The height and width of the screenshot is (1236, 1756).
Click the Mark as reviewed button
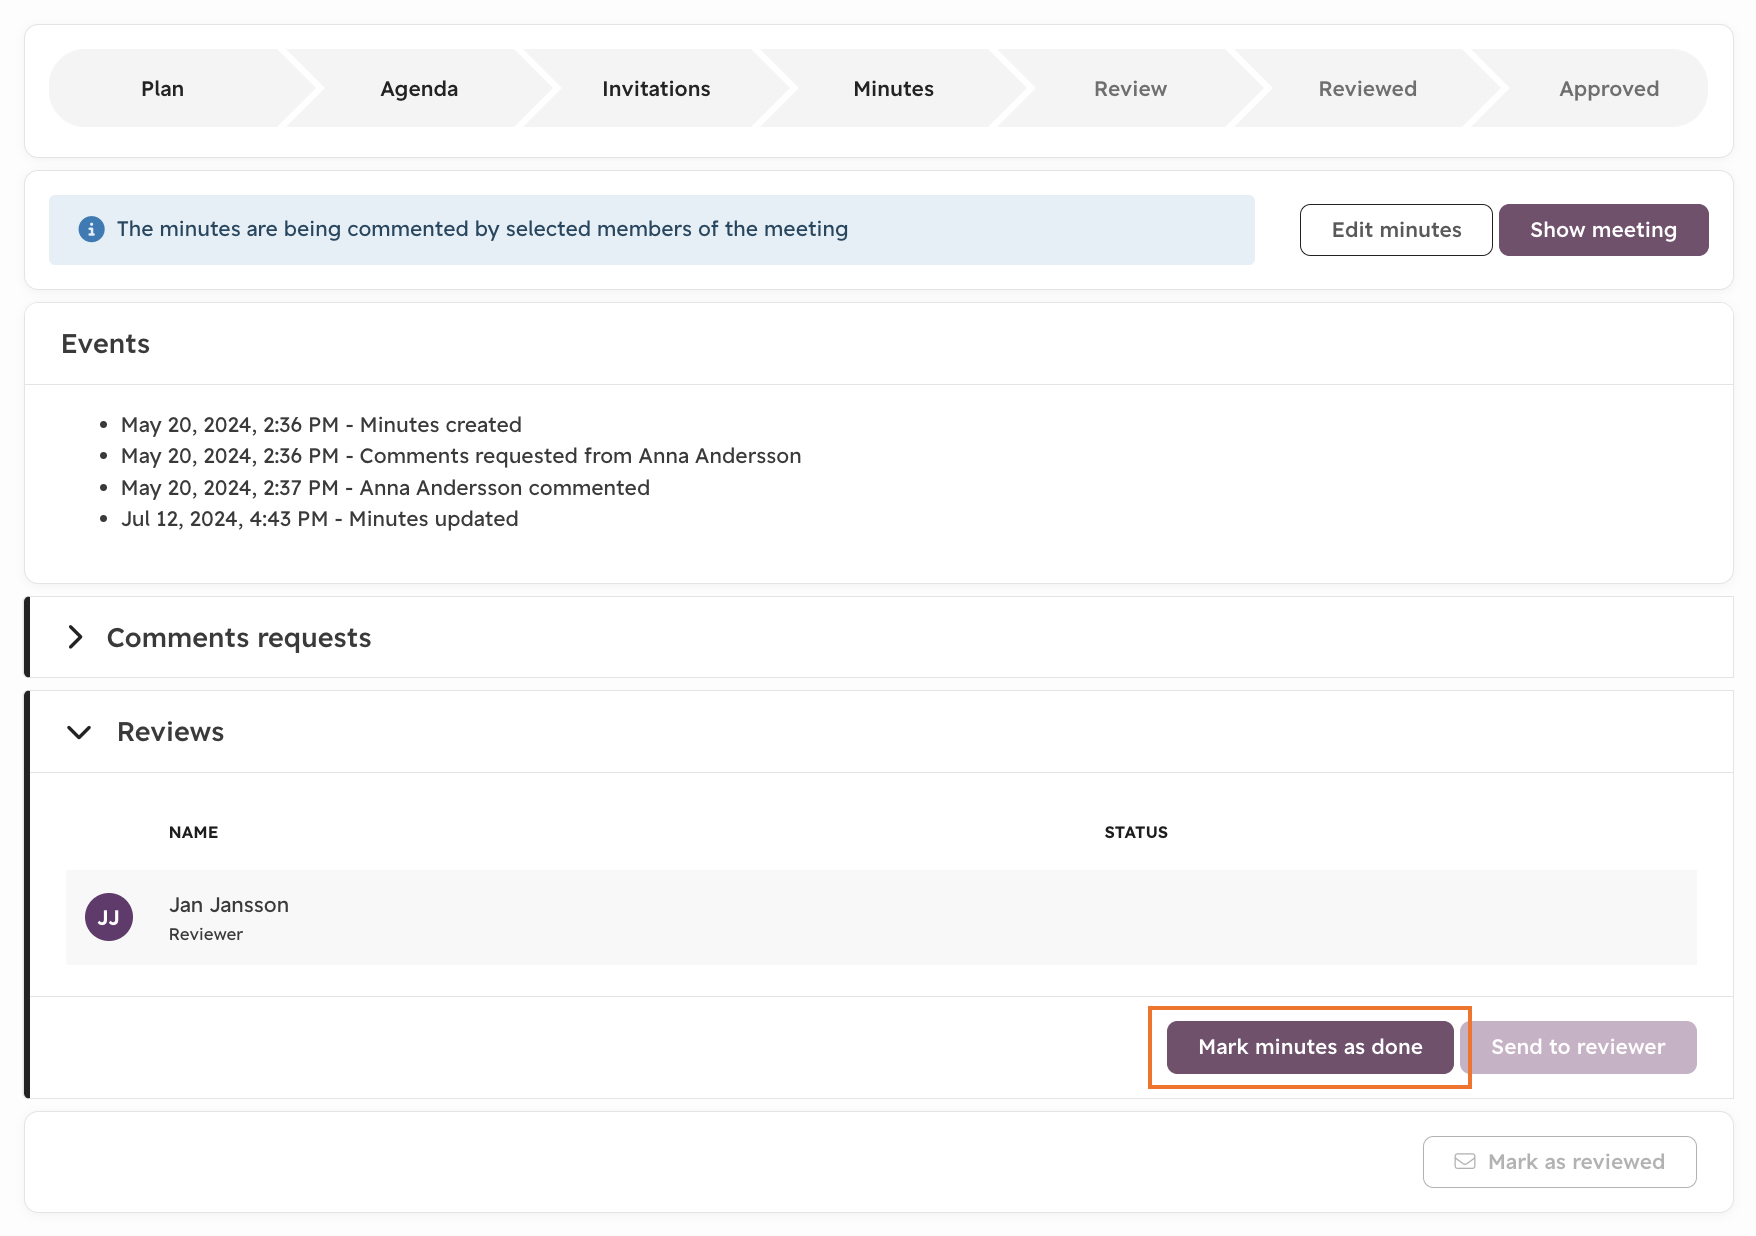click(1559, 1162)
